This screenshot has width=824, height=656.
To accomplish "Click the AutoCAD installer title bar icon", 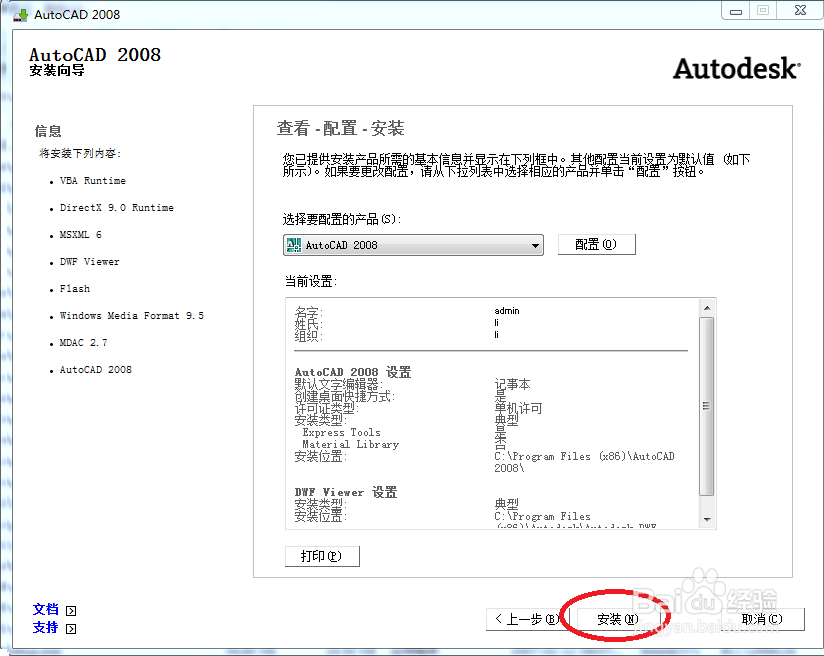I will pyautogui.click(x=20, y=14).
